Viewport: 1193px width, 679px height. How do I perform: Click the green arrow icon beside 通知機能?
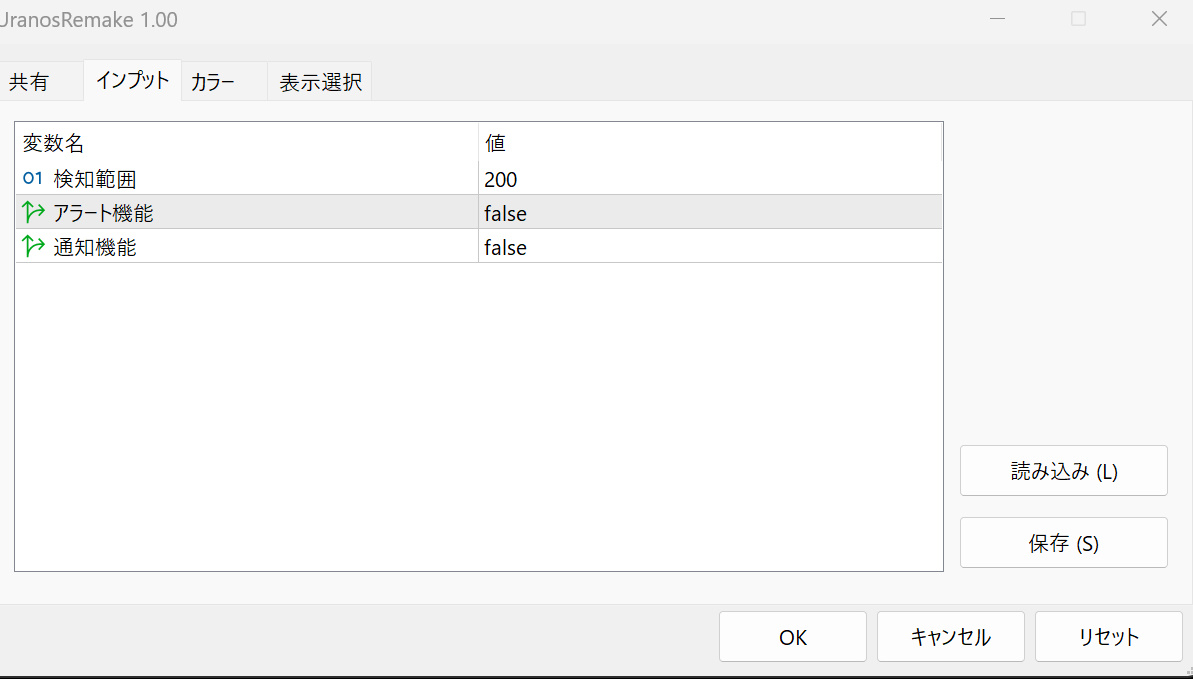[34, 247]
